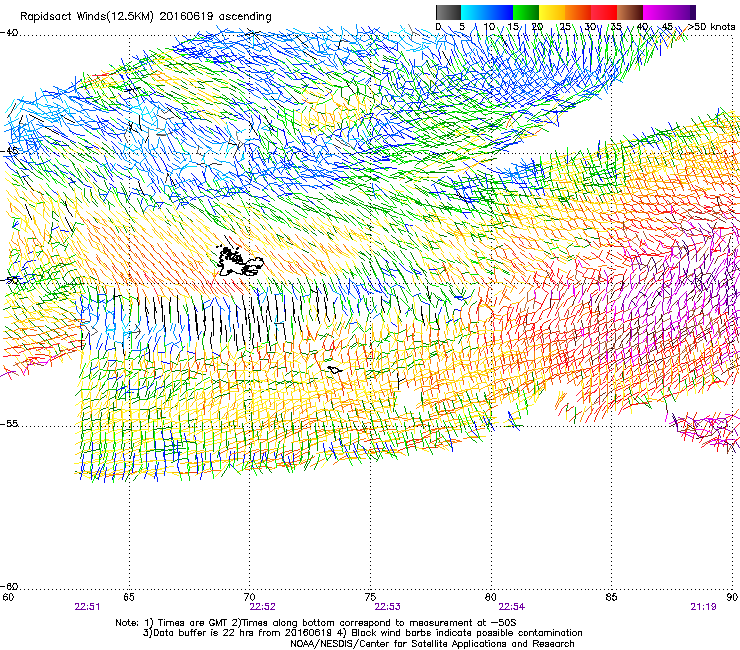Image resolution: width=740 pixels, height=650 pixels.
Task: Click the latitude label '-40'
Action: coord(9,33)
